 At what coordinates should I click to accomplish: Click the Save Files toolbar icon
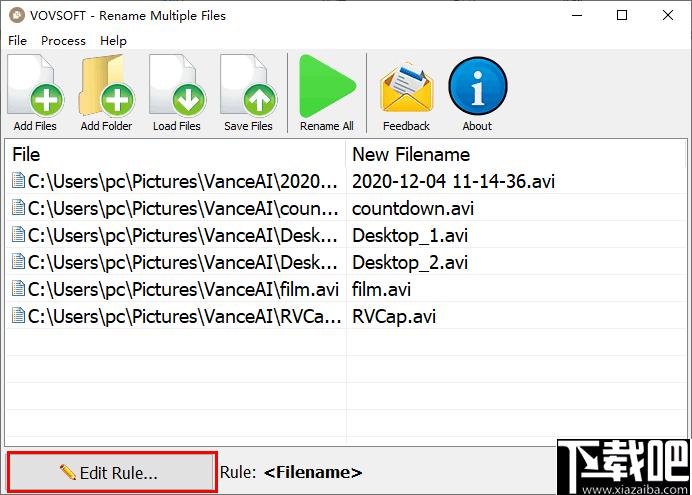point(248,85)
